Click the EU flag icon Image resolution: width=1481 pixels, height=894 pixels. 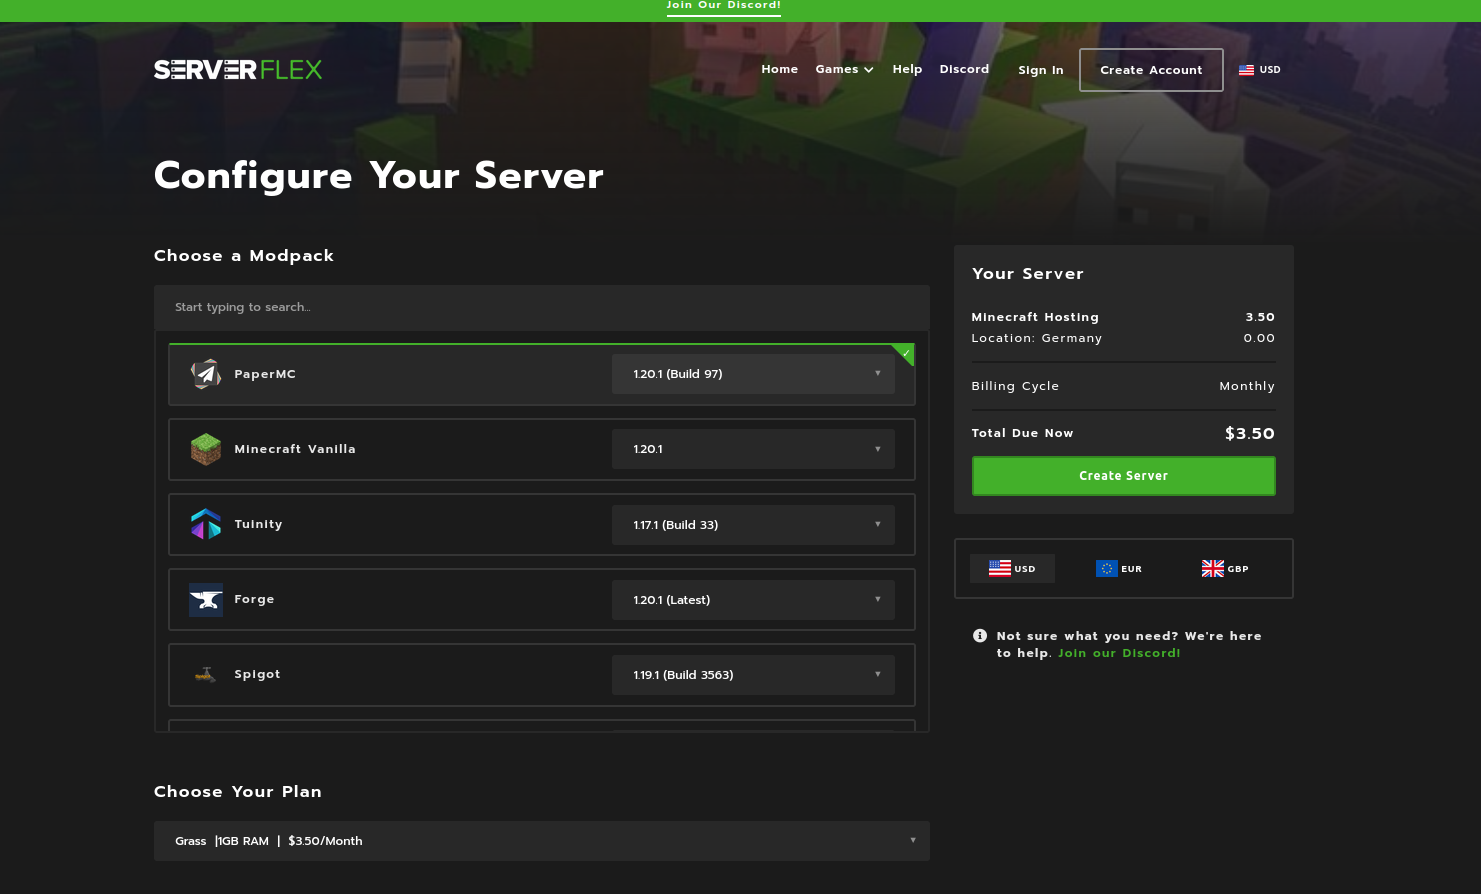coord(1107,569)
